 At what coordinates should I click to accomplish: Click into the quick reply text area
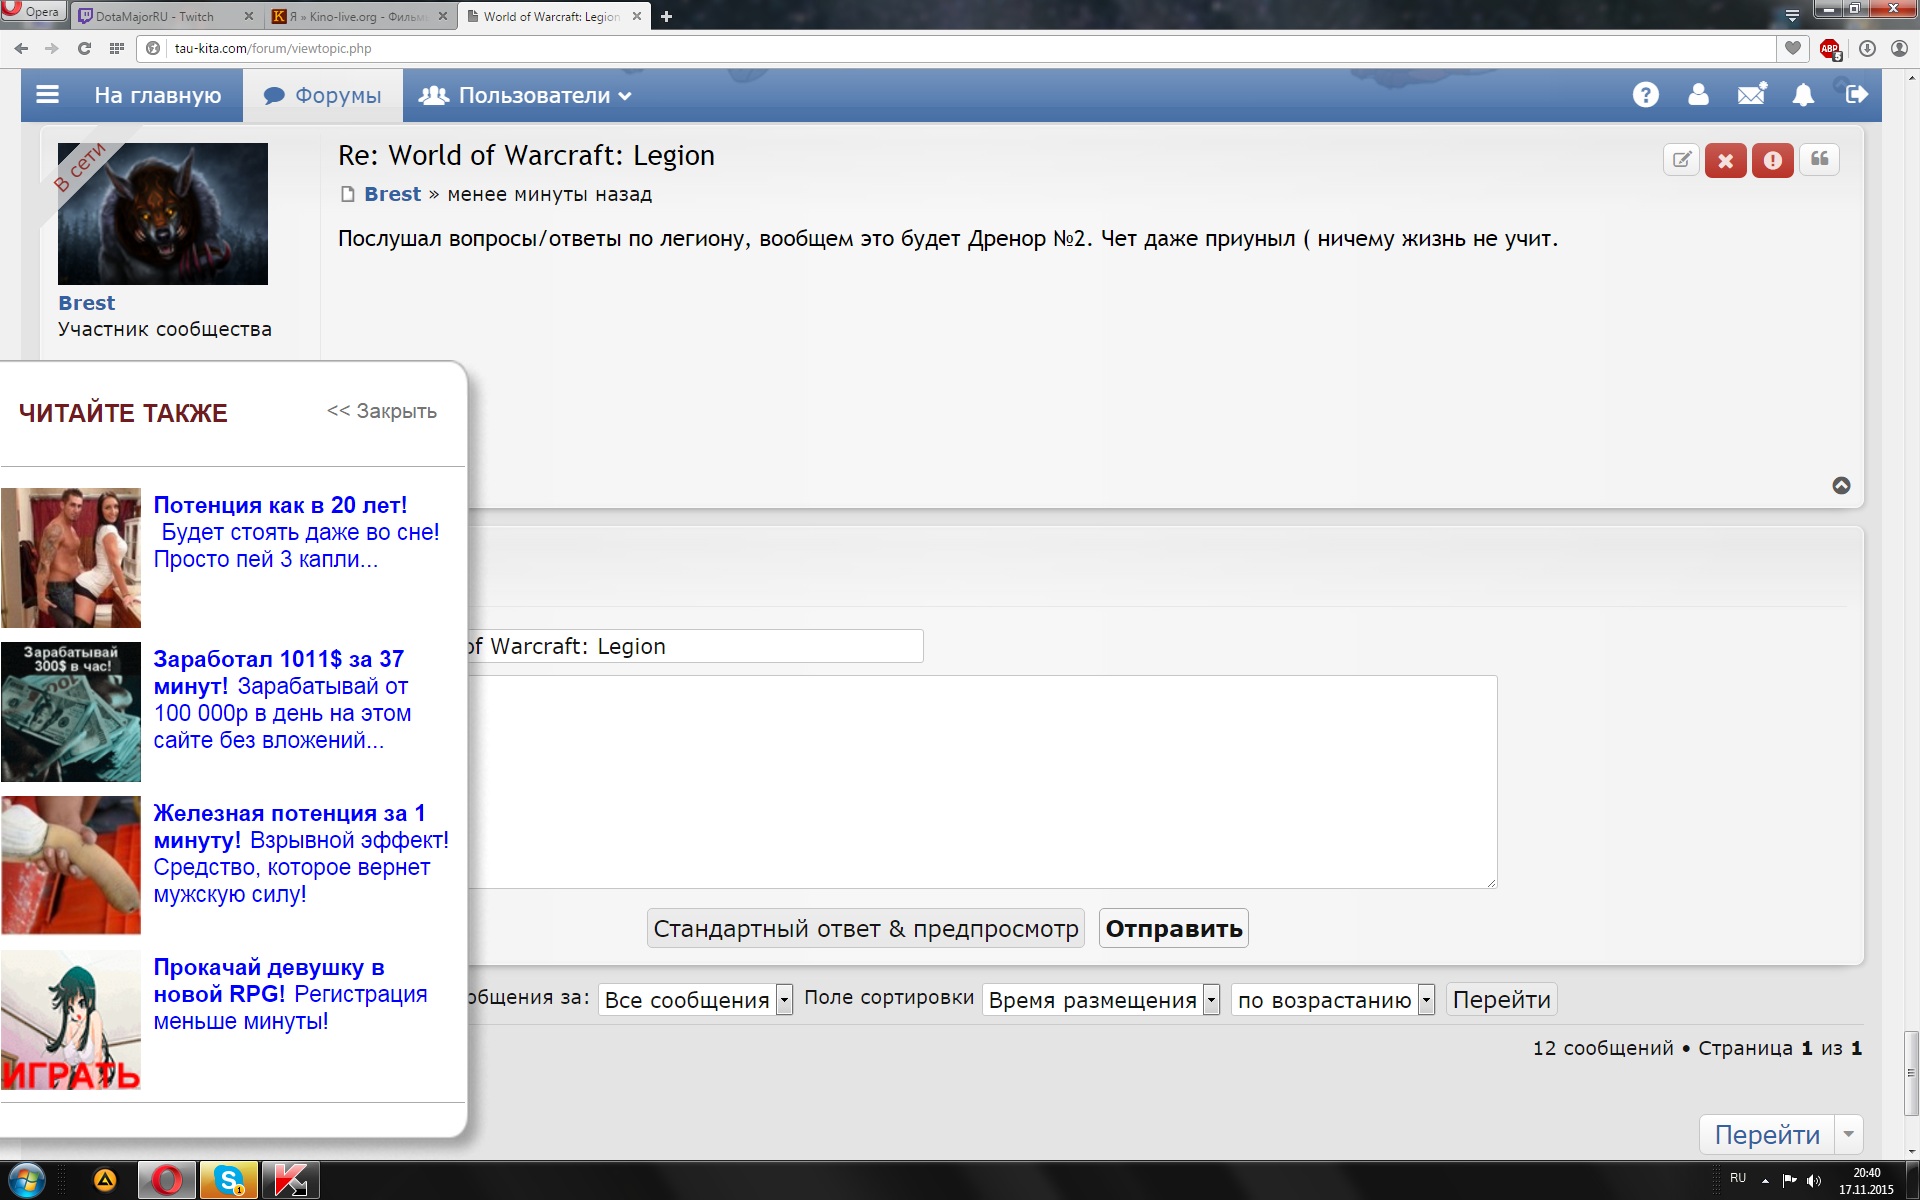[x=982, y=782]
